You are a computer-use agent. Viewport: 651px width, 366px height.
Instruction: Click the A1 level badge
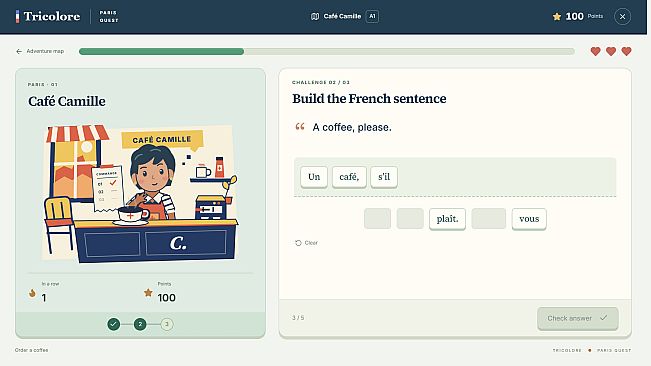372,16
